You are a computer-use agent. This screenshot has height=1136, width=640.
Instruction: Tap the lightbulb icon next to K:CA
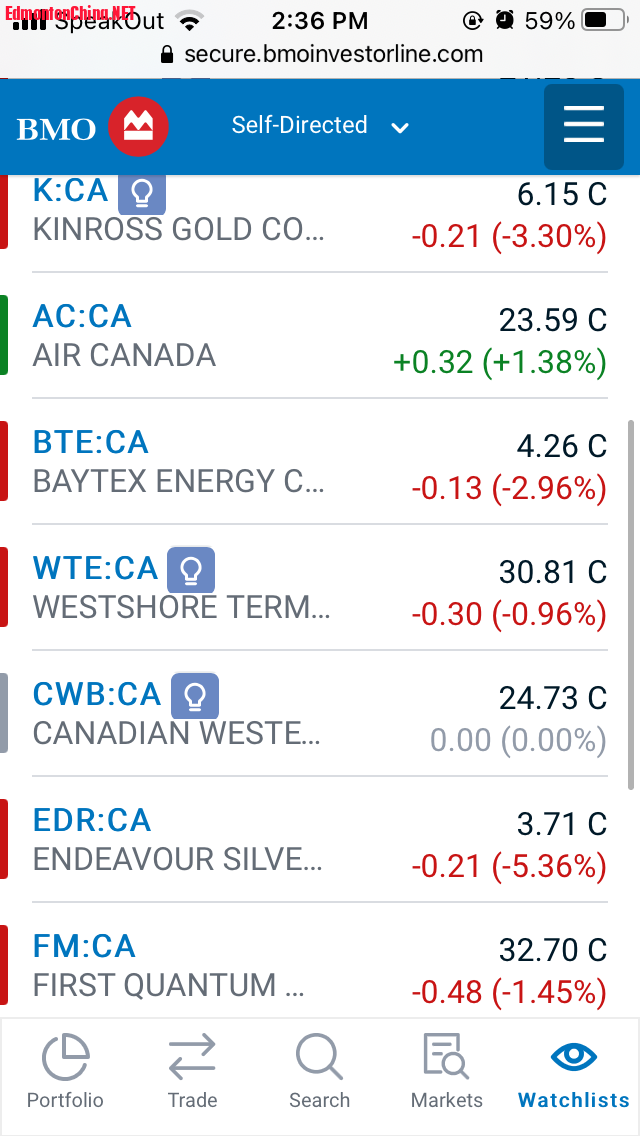(142, 193)
